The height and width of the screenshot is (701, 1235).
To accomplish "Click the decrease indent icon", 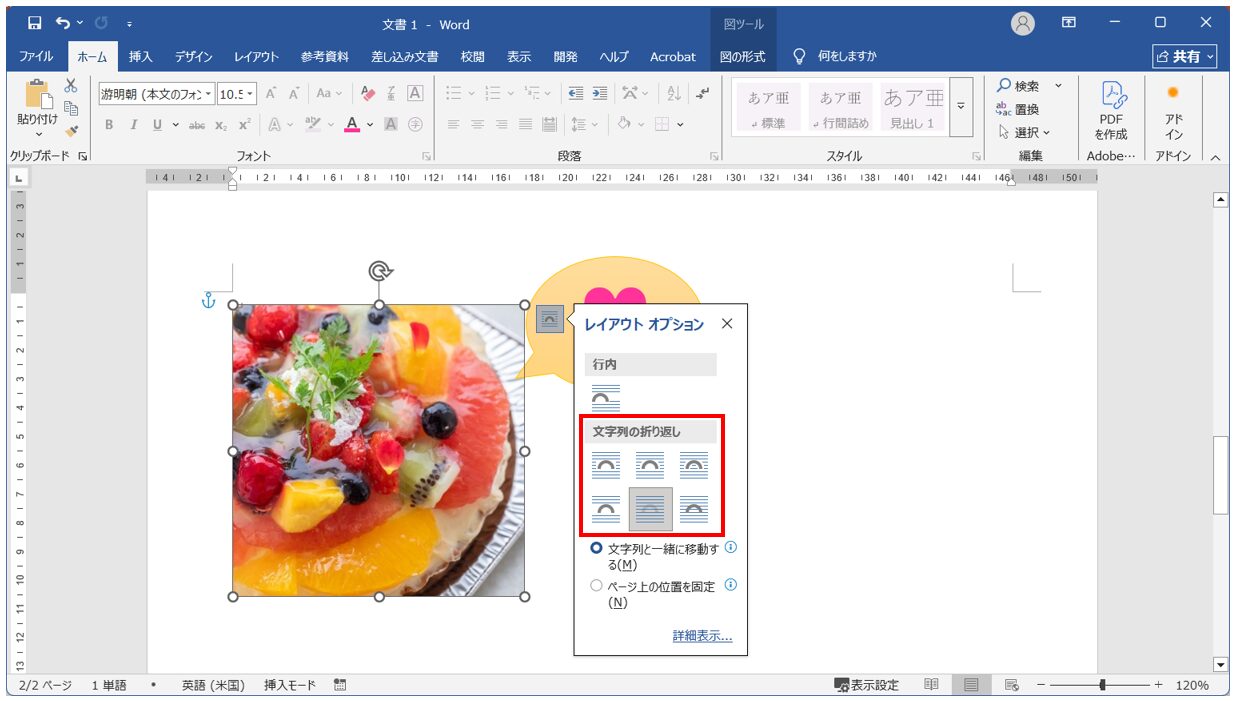I will (576, 93).
